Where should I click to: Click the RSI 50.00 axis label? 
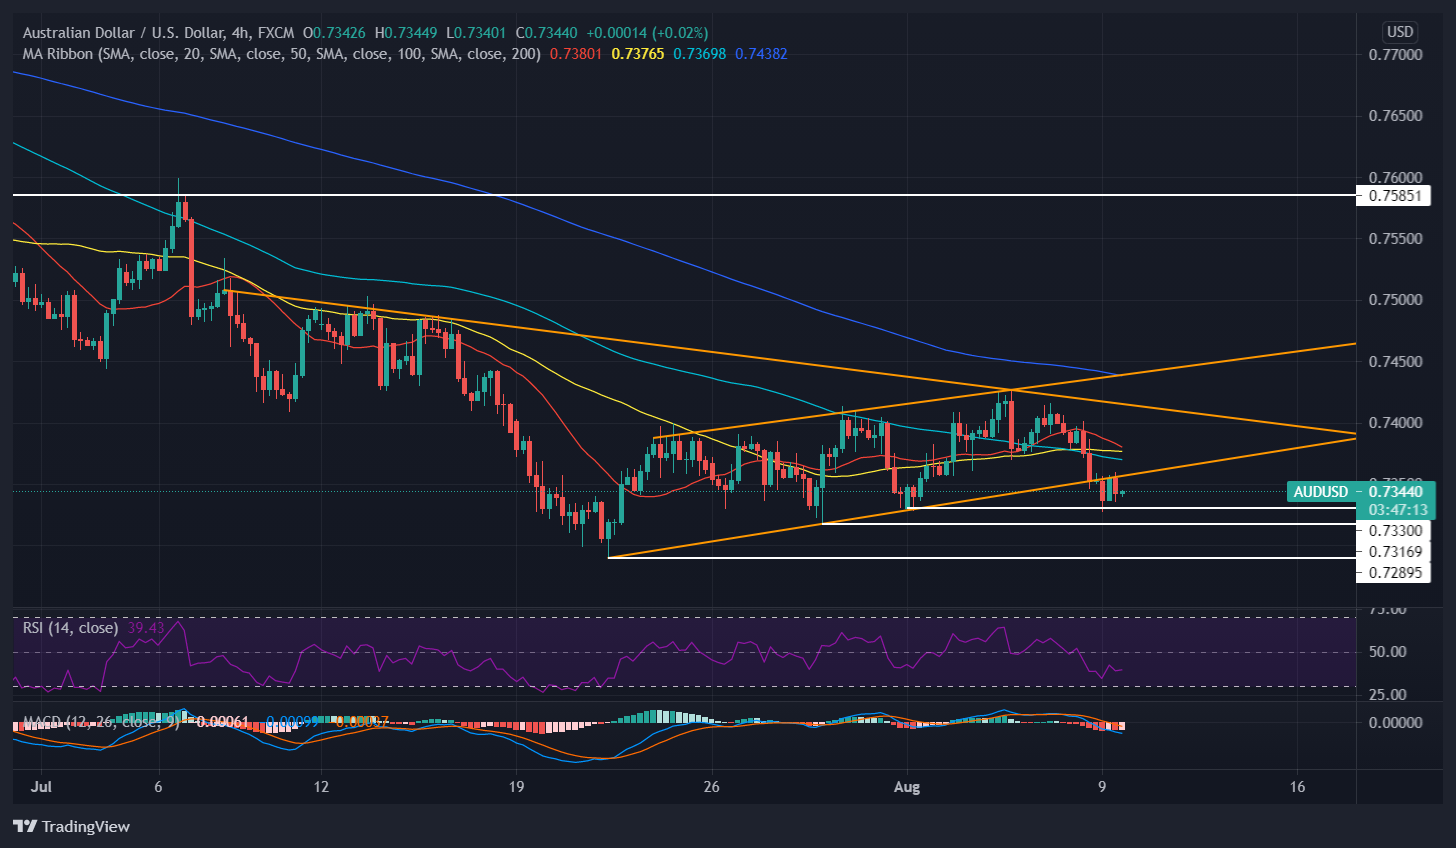(1388, 652)
